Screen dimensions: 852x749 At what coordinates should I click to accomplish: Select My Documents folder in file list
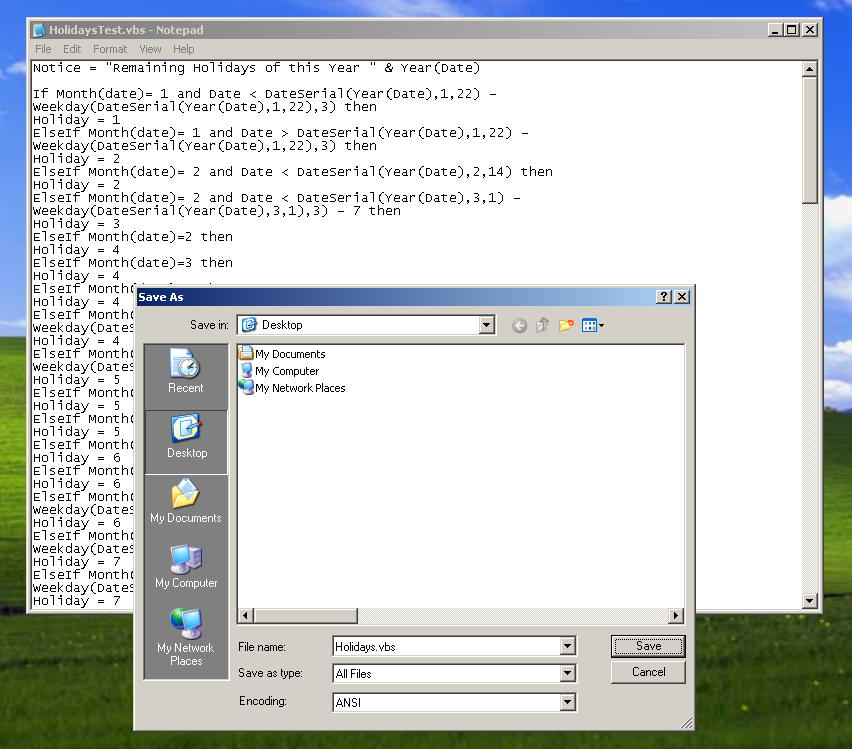click(x=283, y=354)
